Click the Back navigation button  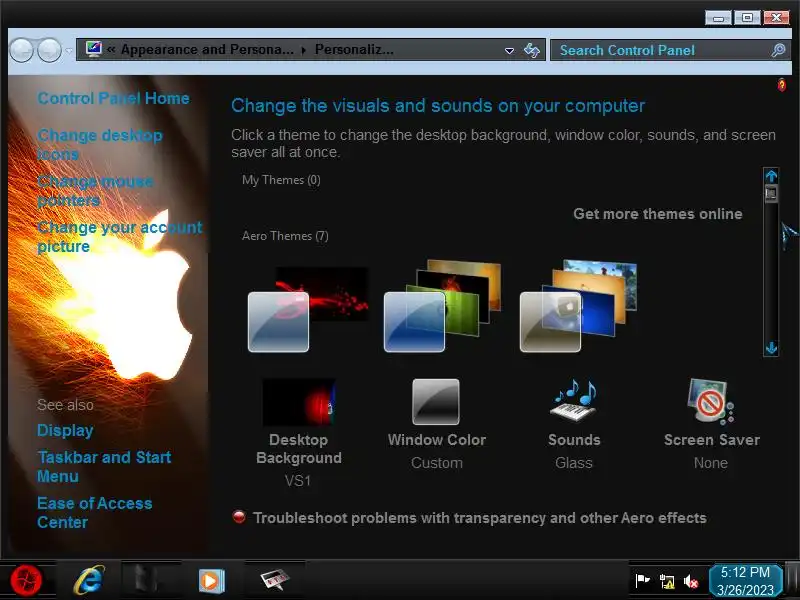21,51
